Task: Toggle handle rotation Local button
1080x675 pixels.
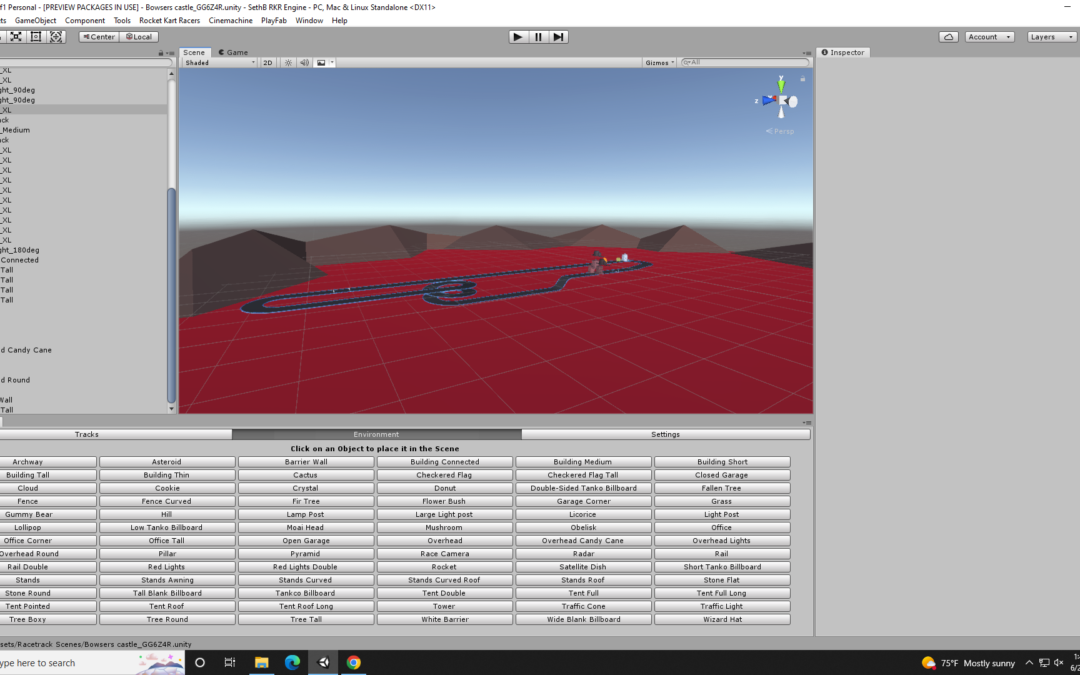Action: (139, 37)
